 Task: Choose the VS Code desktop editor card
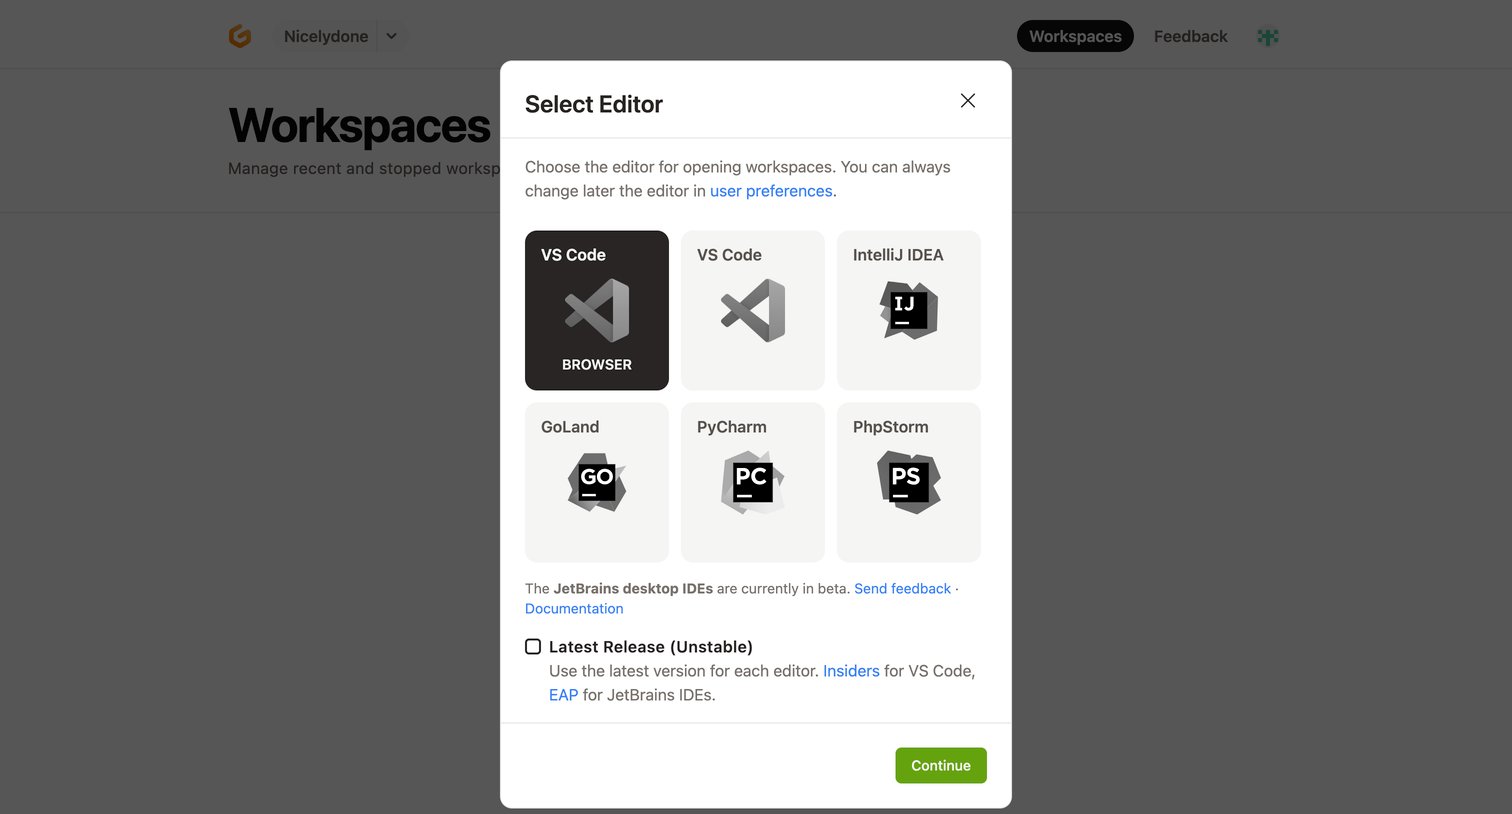tap(753, 310)
